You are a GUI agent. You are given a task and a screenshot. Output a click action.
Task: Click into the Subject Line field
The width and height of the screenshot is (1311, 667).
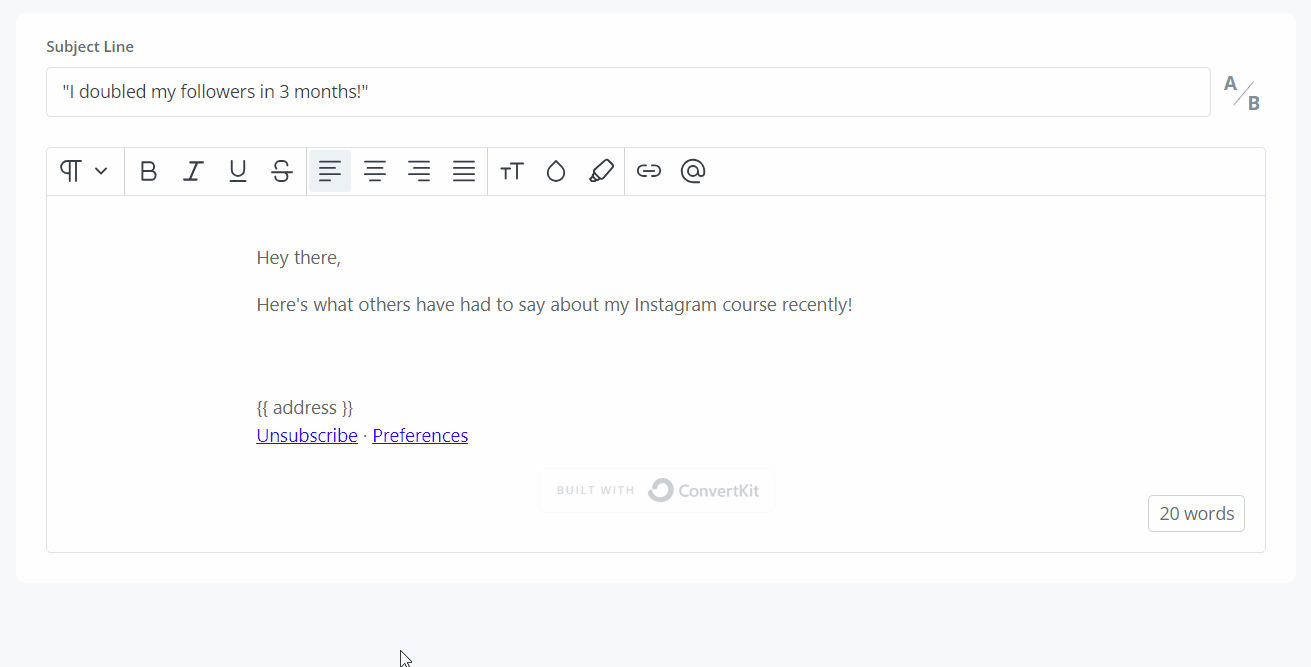(x=628, y=92)
